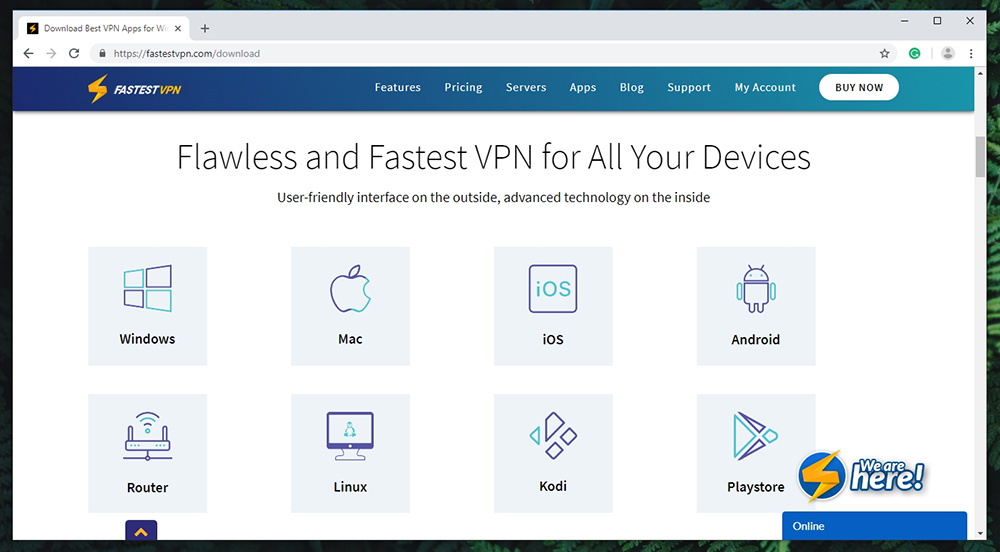Open Features in site navigation

[x=397, y=87]
